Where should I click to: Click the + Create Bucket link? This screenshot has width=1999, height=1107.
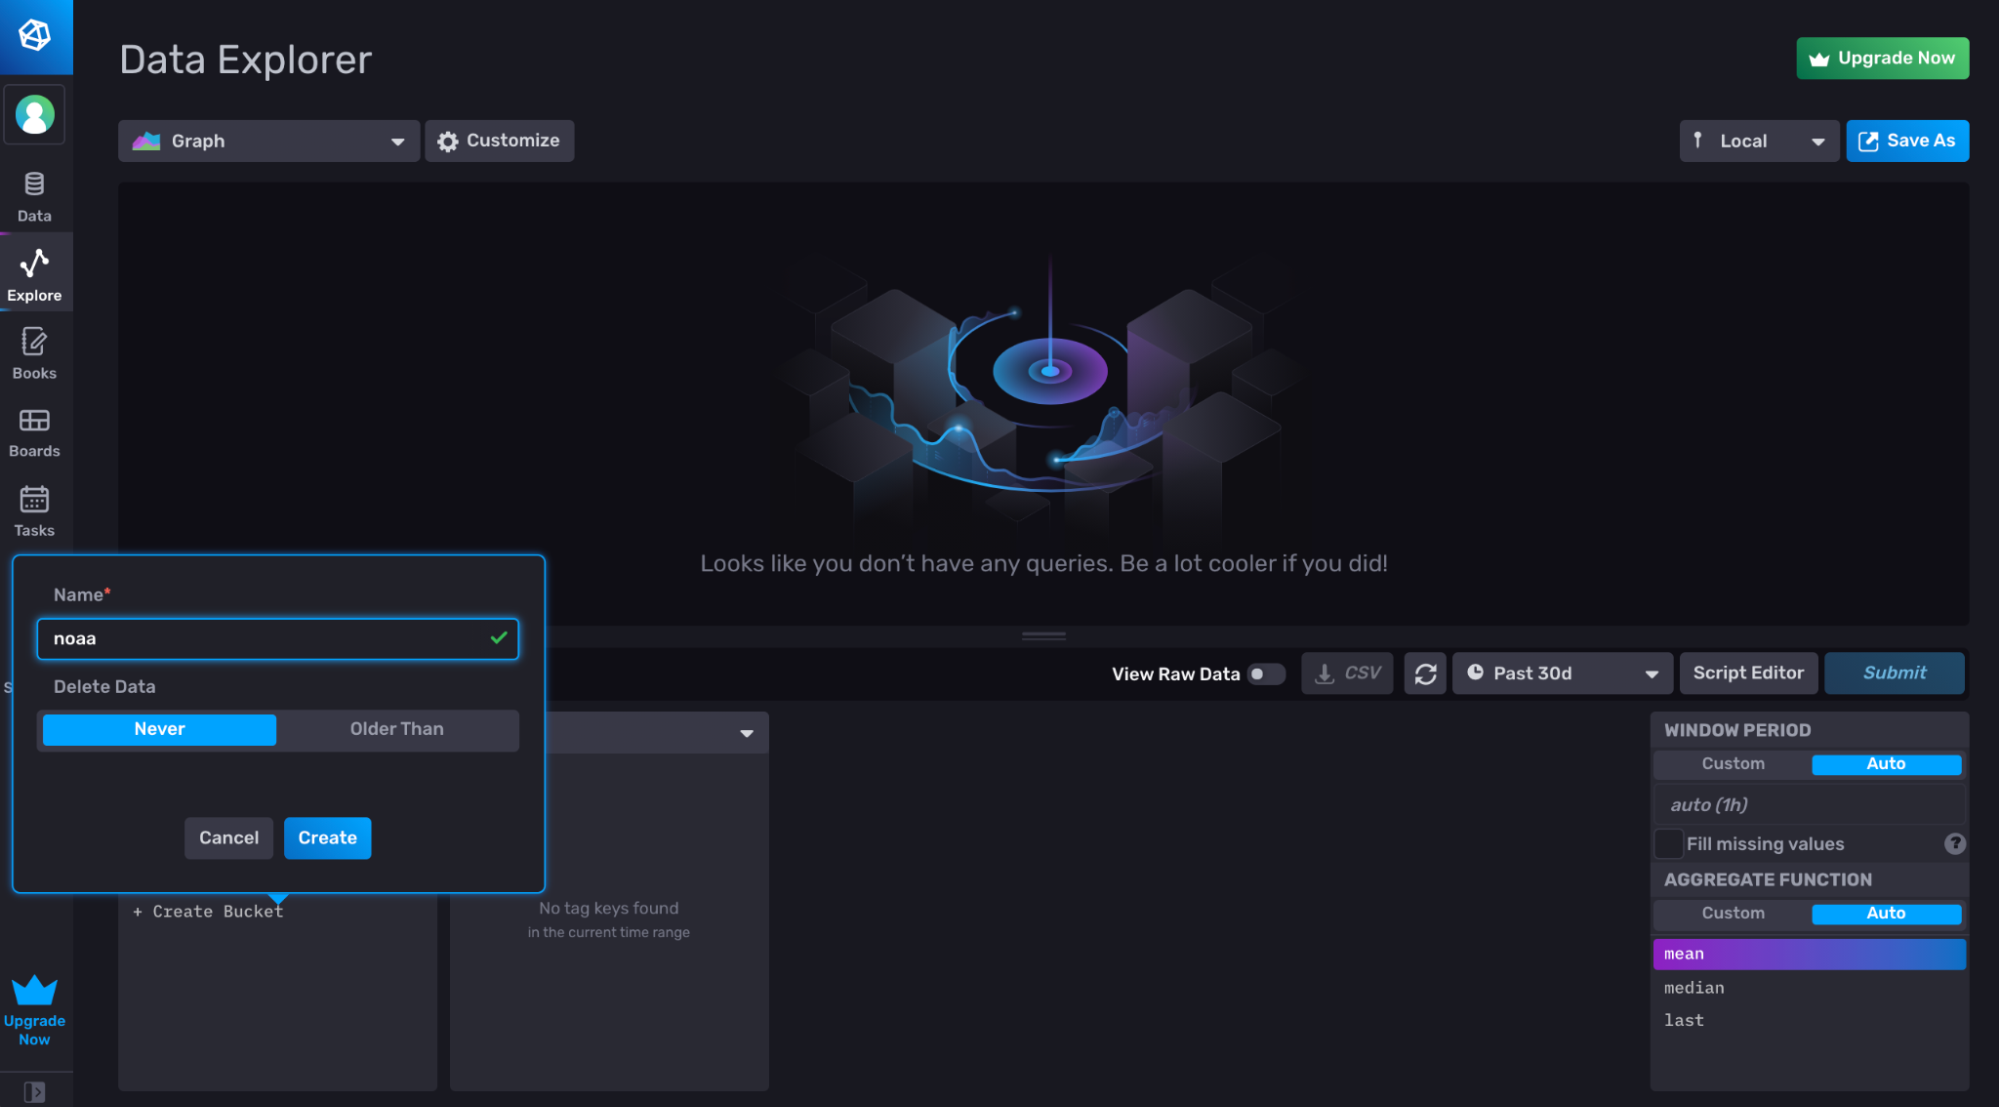[208, 912]
